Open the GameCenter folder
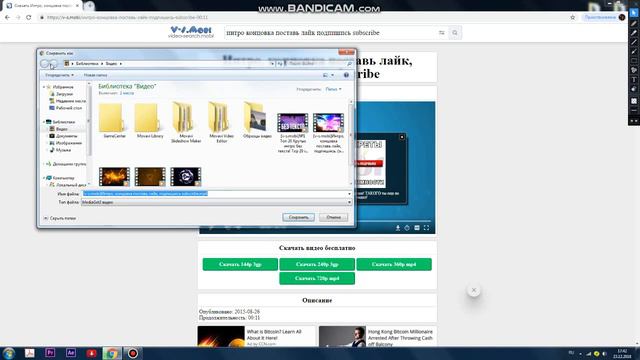640x360 pixels. click(x=112, y=120)
